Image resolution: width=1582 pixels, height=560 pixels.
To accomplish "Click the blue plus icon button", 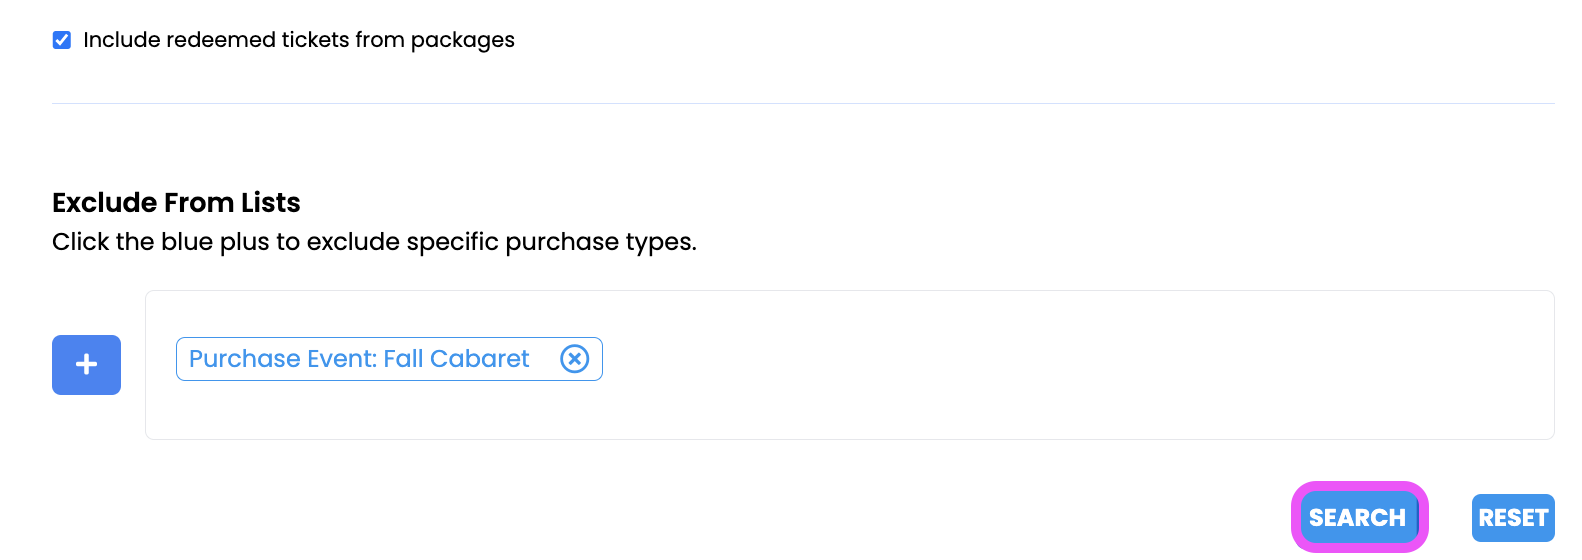I will click(86, 365).
